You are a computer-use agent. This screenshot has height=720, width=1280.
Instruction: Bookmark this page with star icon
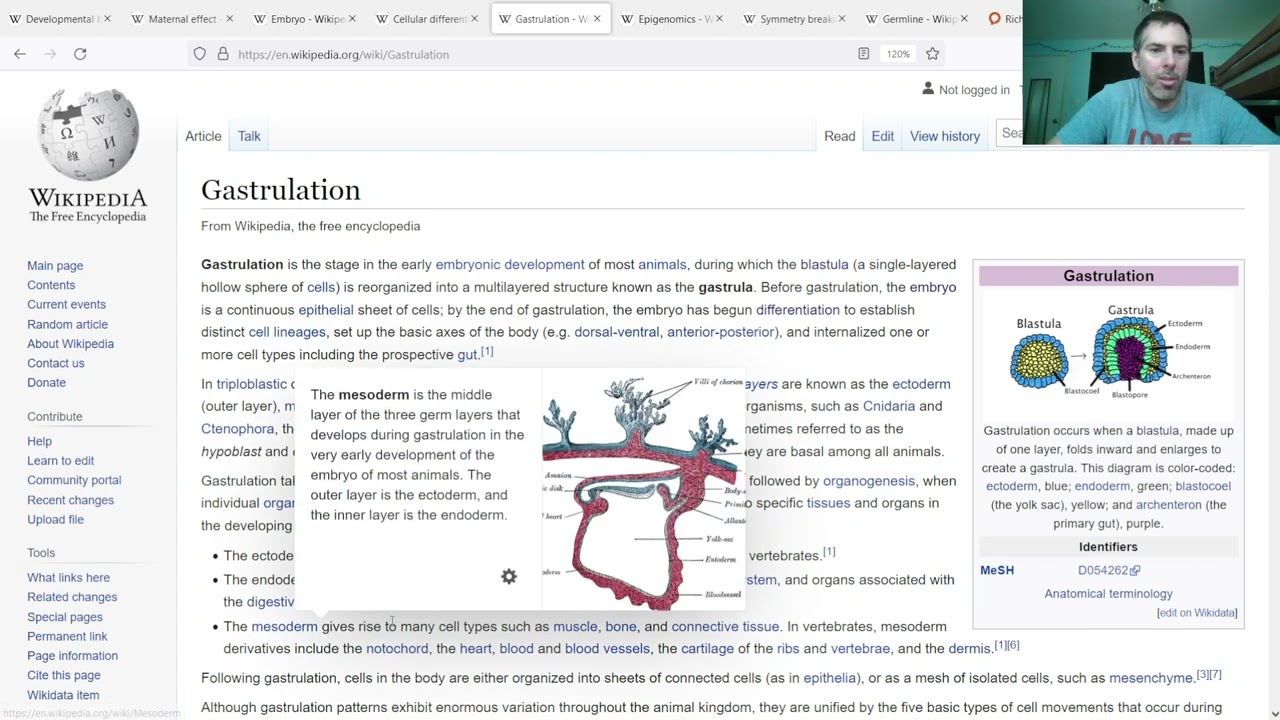tap(932, 54)
